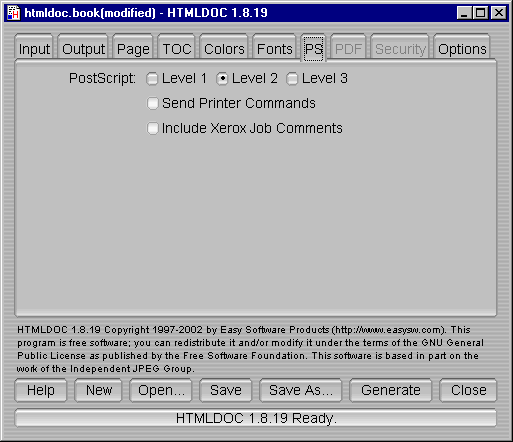Click the New button
Image resolution: width=513 pixels, height=442 pixels.
point(99,390)
